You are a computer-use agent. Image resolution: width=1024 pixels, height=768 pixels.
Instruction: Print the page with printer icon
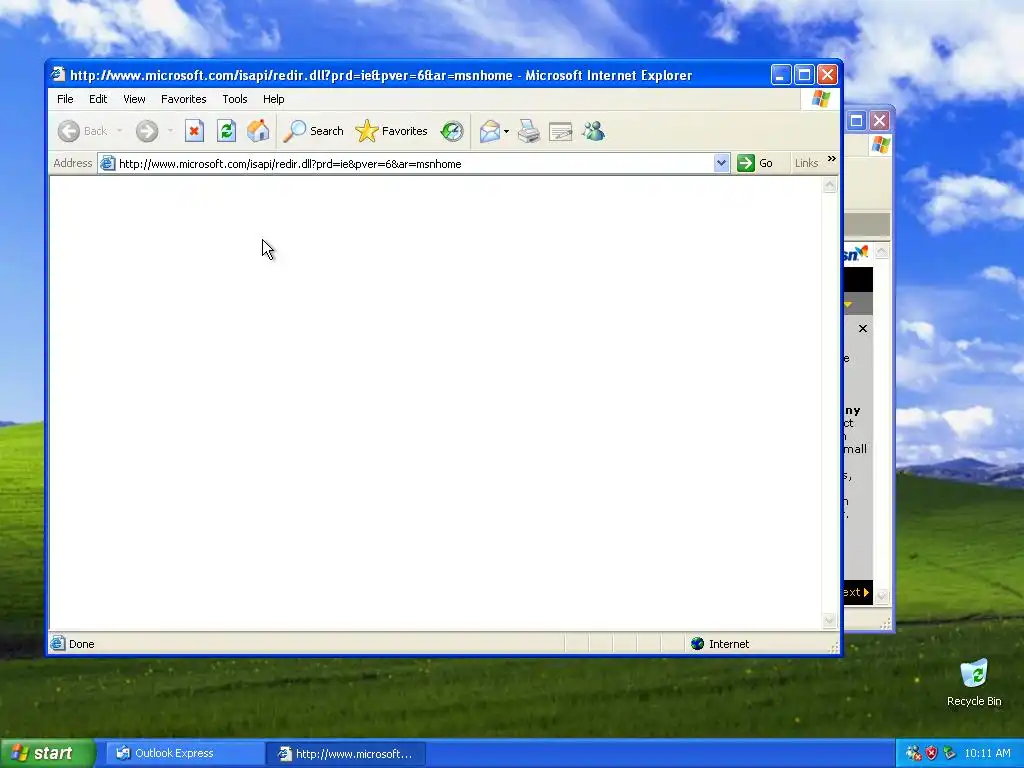point(529,131)
